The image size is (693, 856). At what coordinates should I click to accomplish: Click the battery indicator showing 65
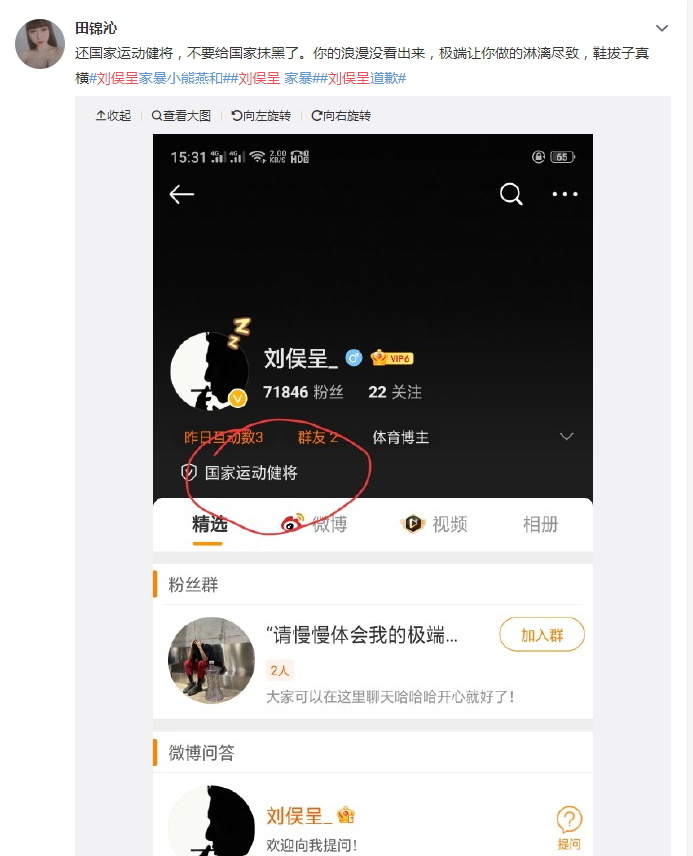pos(562,157)
